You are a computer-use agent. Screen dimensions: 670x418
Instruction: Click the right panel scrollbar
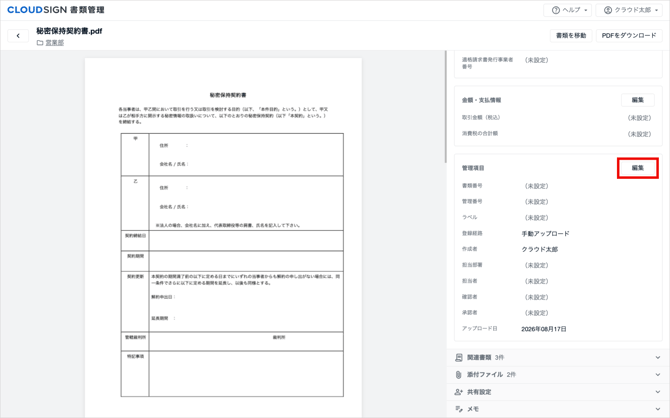445,107
